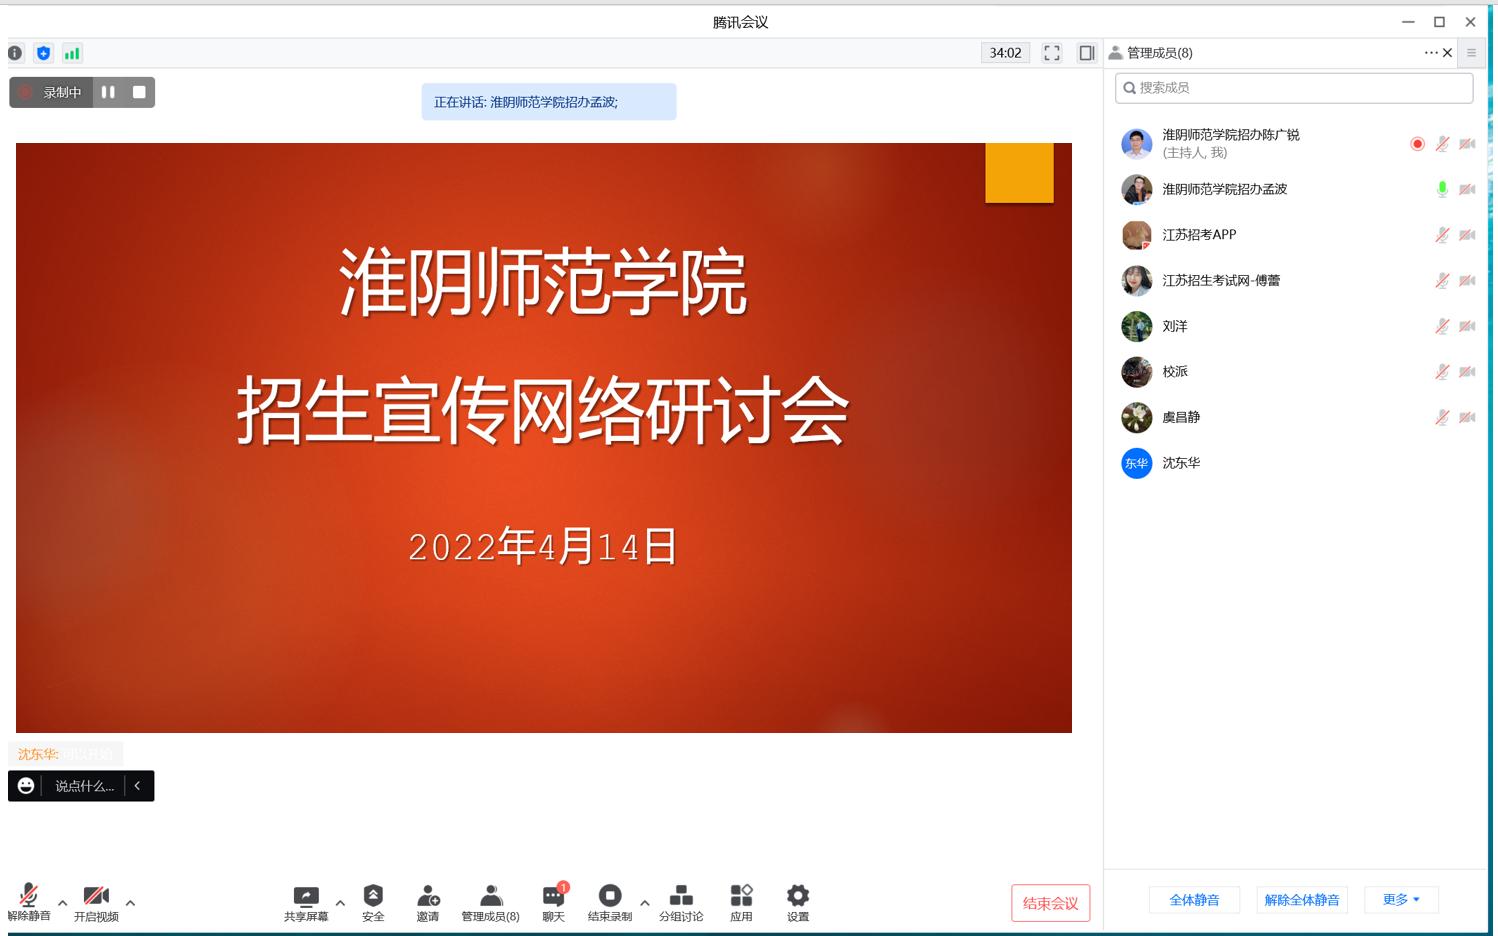Image resolution: width=1498 pixels, height=936 pixels.
Task: Click the 全体静音 button
Action: [1194, 900]
